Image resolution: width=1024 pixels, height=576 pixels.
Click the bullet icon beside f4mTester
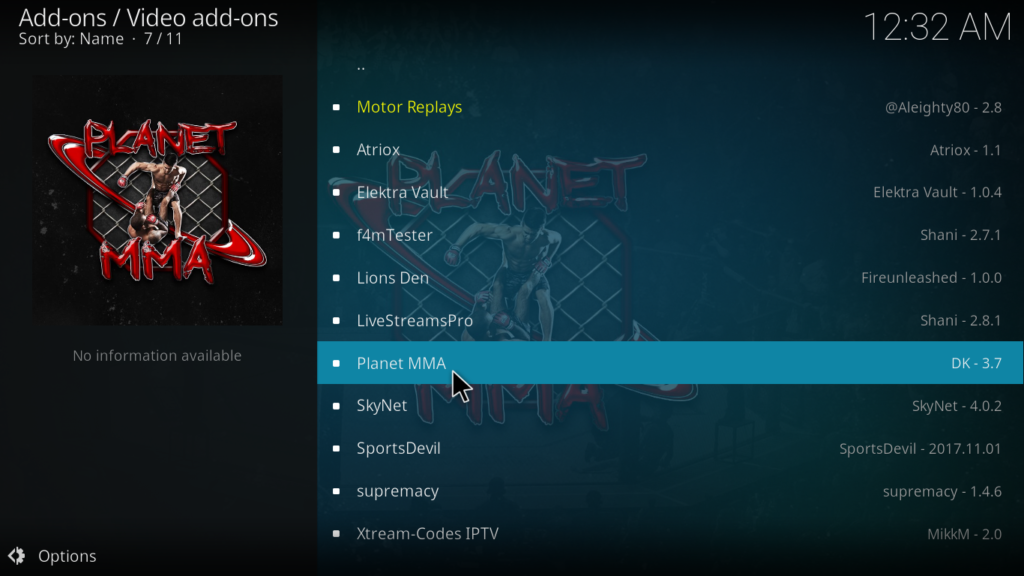pos(336,235)
